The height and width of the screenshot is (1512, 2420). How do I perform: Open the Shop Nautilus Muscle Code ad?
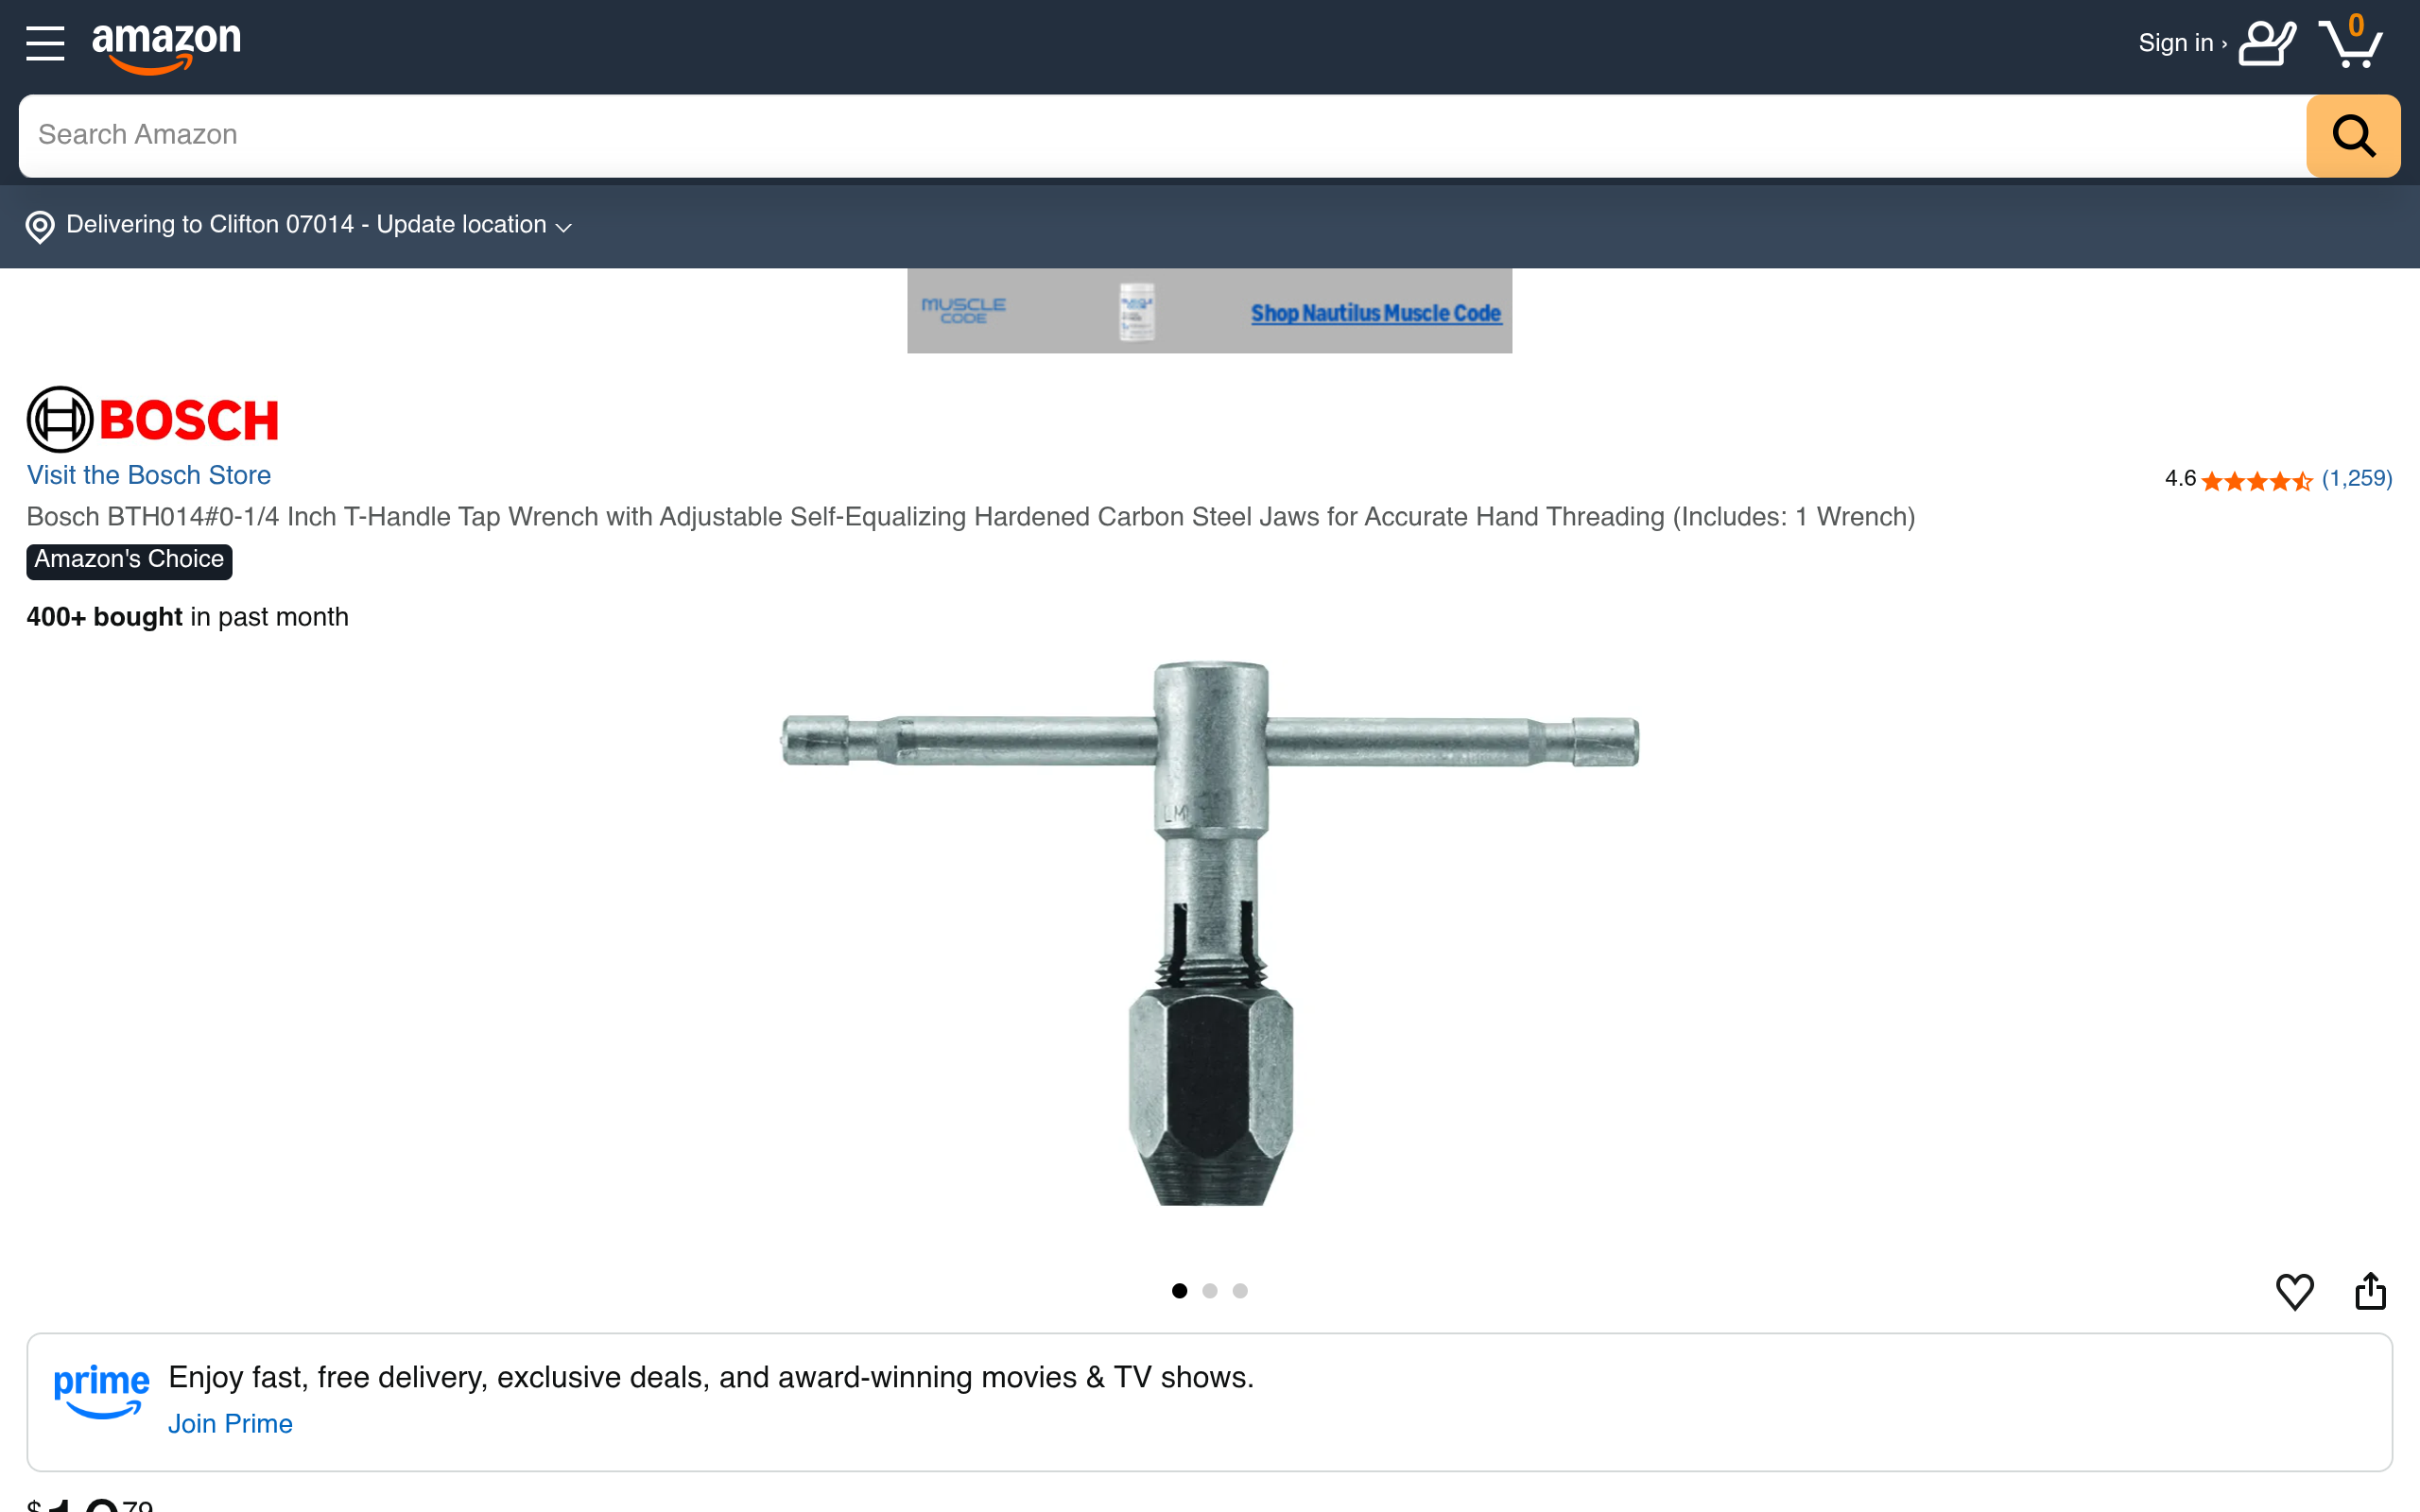tap(1376, 313)
